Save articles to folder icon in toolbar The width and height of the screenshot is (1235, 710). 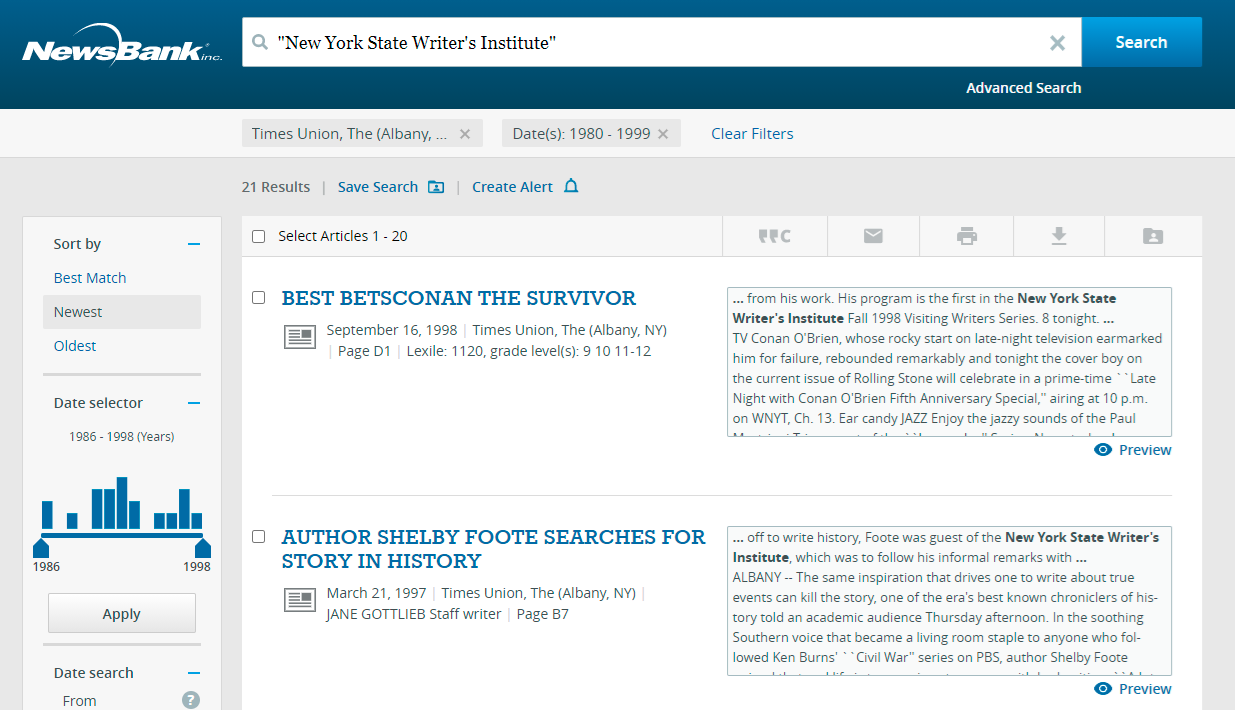pyautogui.click(x=1152, y=236)
